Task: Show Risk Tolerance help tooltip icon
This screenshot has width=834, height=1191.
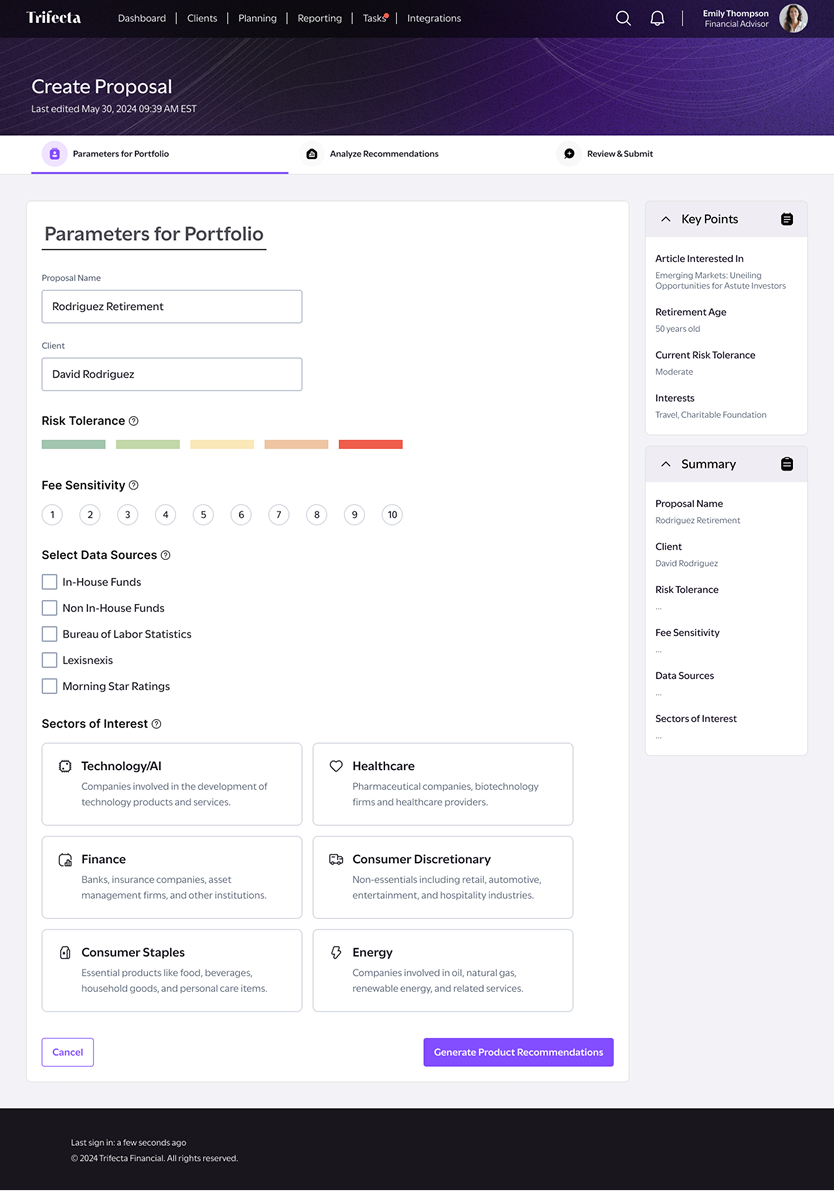Action: tap(134, 421)
